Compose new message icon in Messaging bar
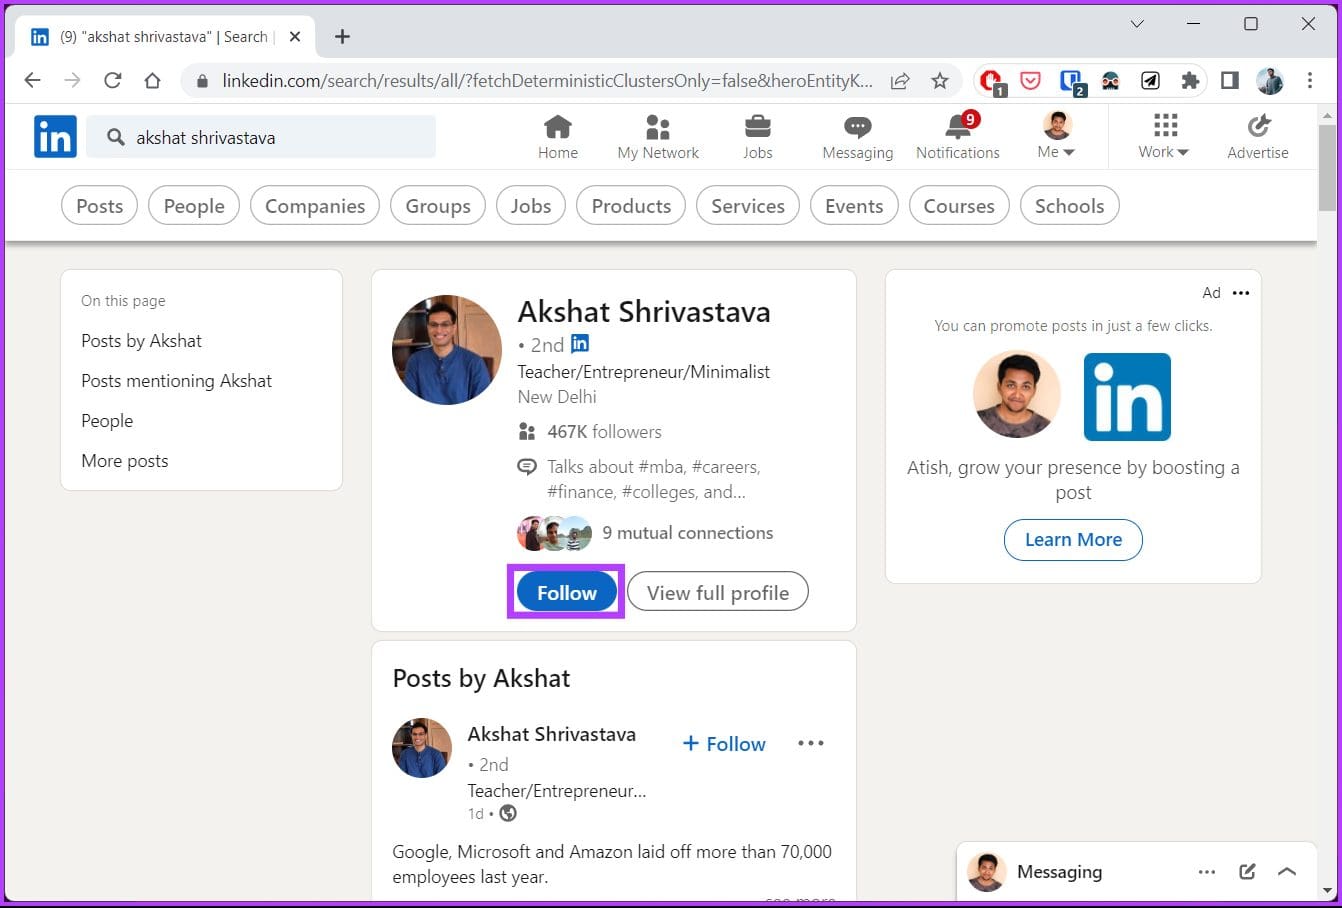 pos(1247,872)
